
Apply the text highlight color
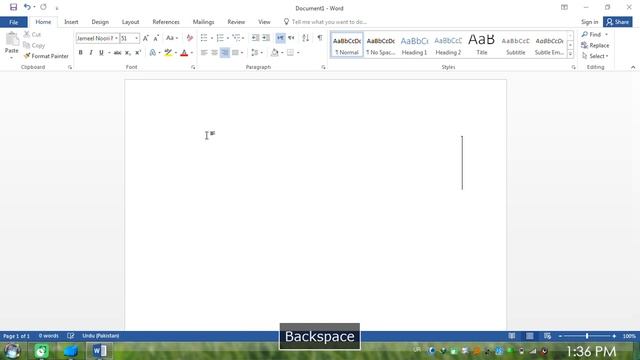[168, 53]
